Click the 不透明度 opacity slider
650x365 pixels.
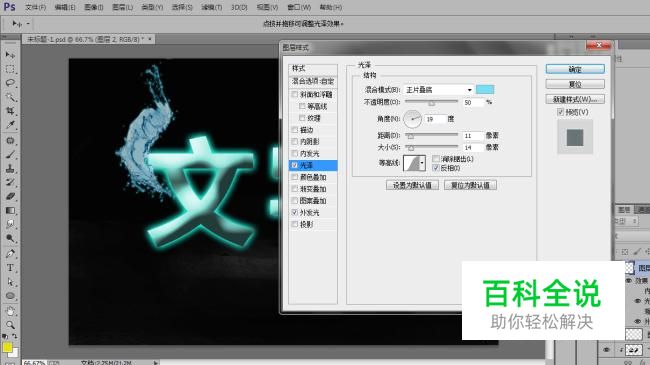pyautogui.click(x=431, y=102)
